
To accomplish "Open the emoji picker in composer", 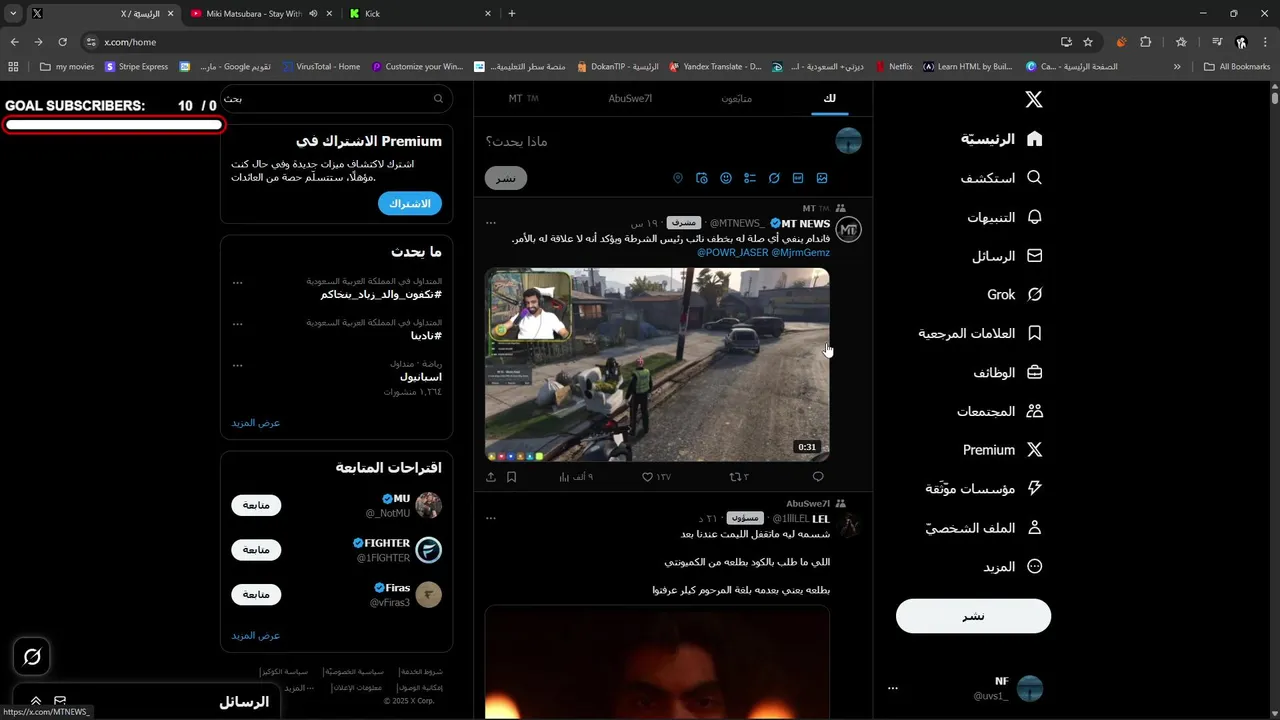I will click(726, 178).
